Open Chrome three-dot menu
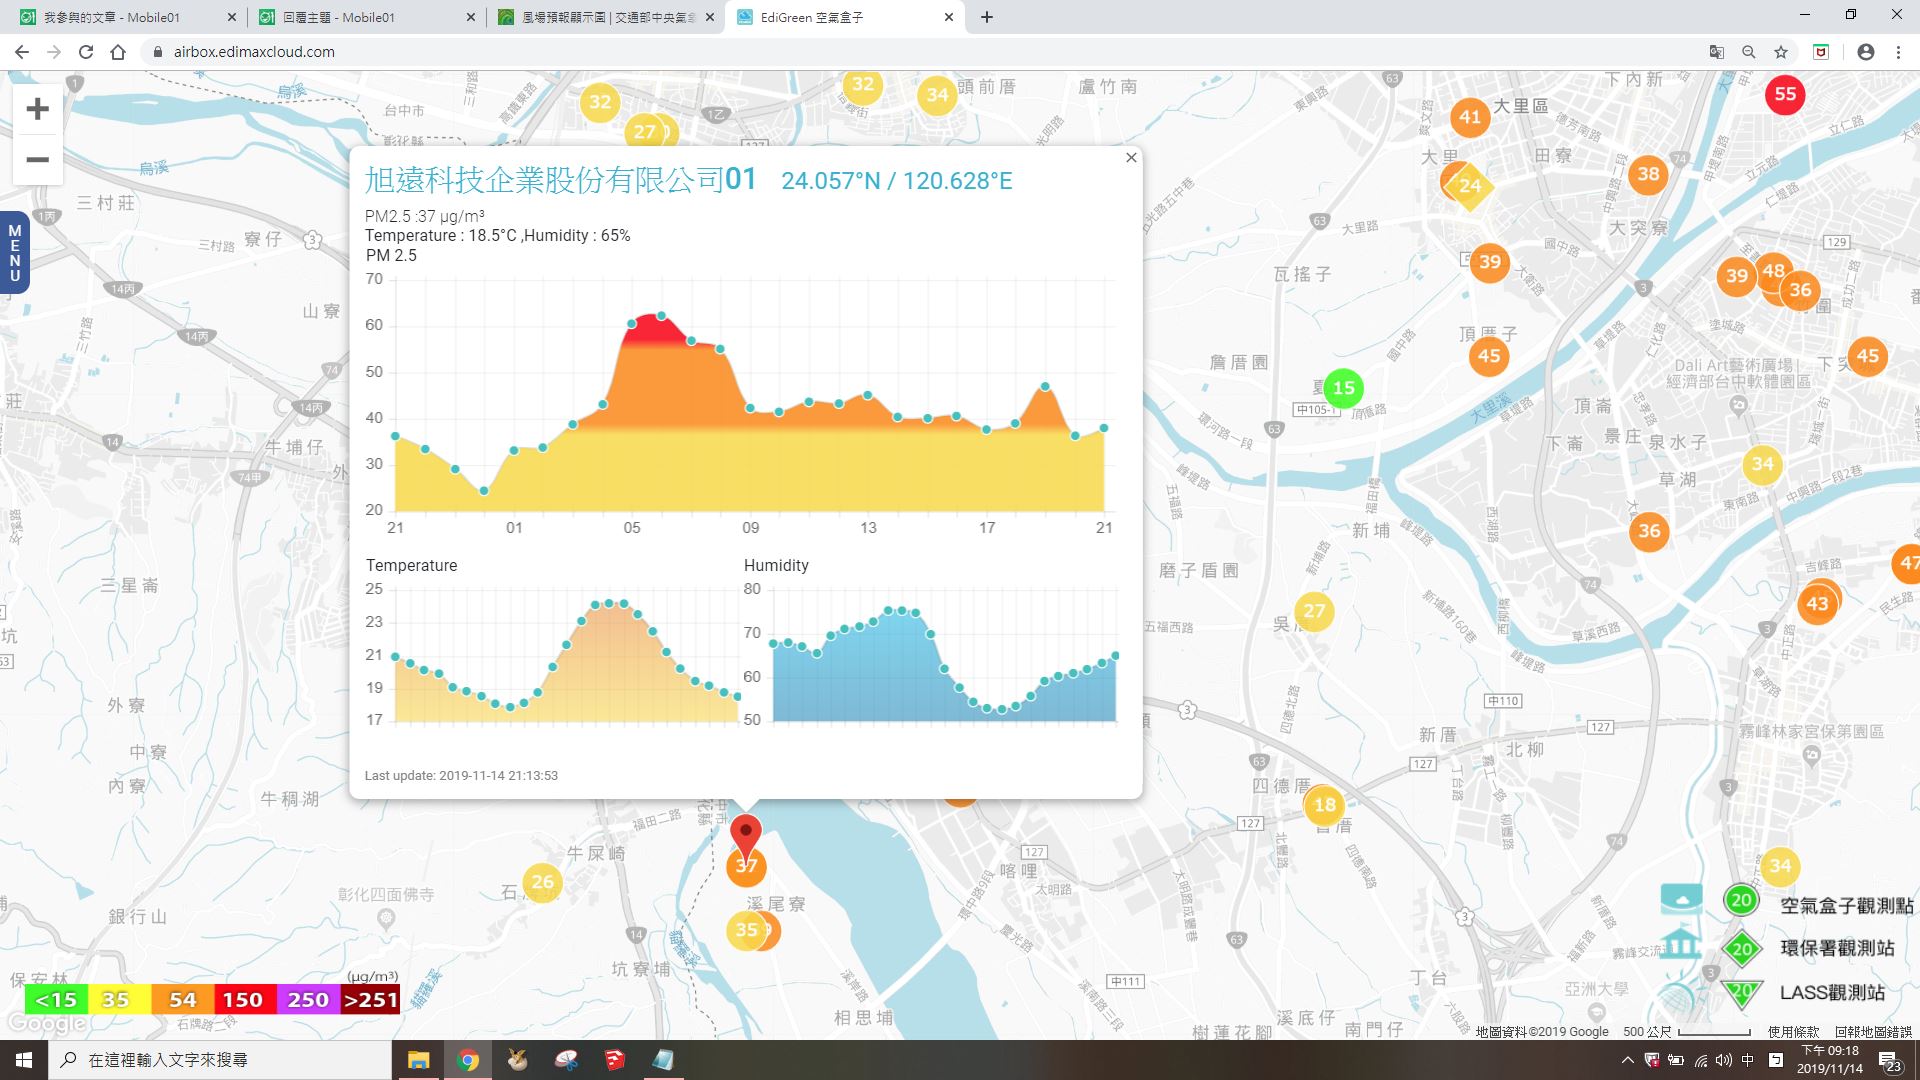Image resolution: width=1920 pixels, height=1080 pixels. tap(1897, 52)
